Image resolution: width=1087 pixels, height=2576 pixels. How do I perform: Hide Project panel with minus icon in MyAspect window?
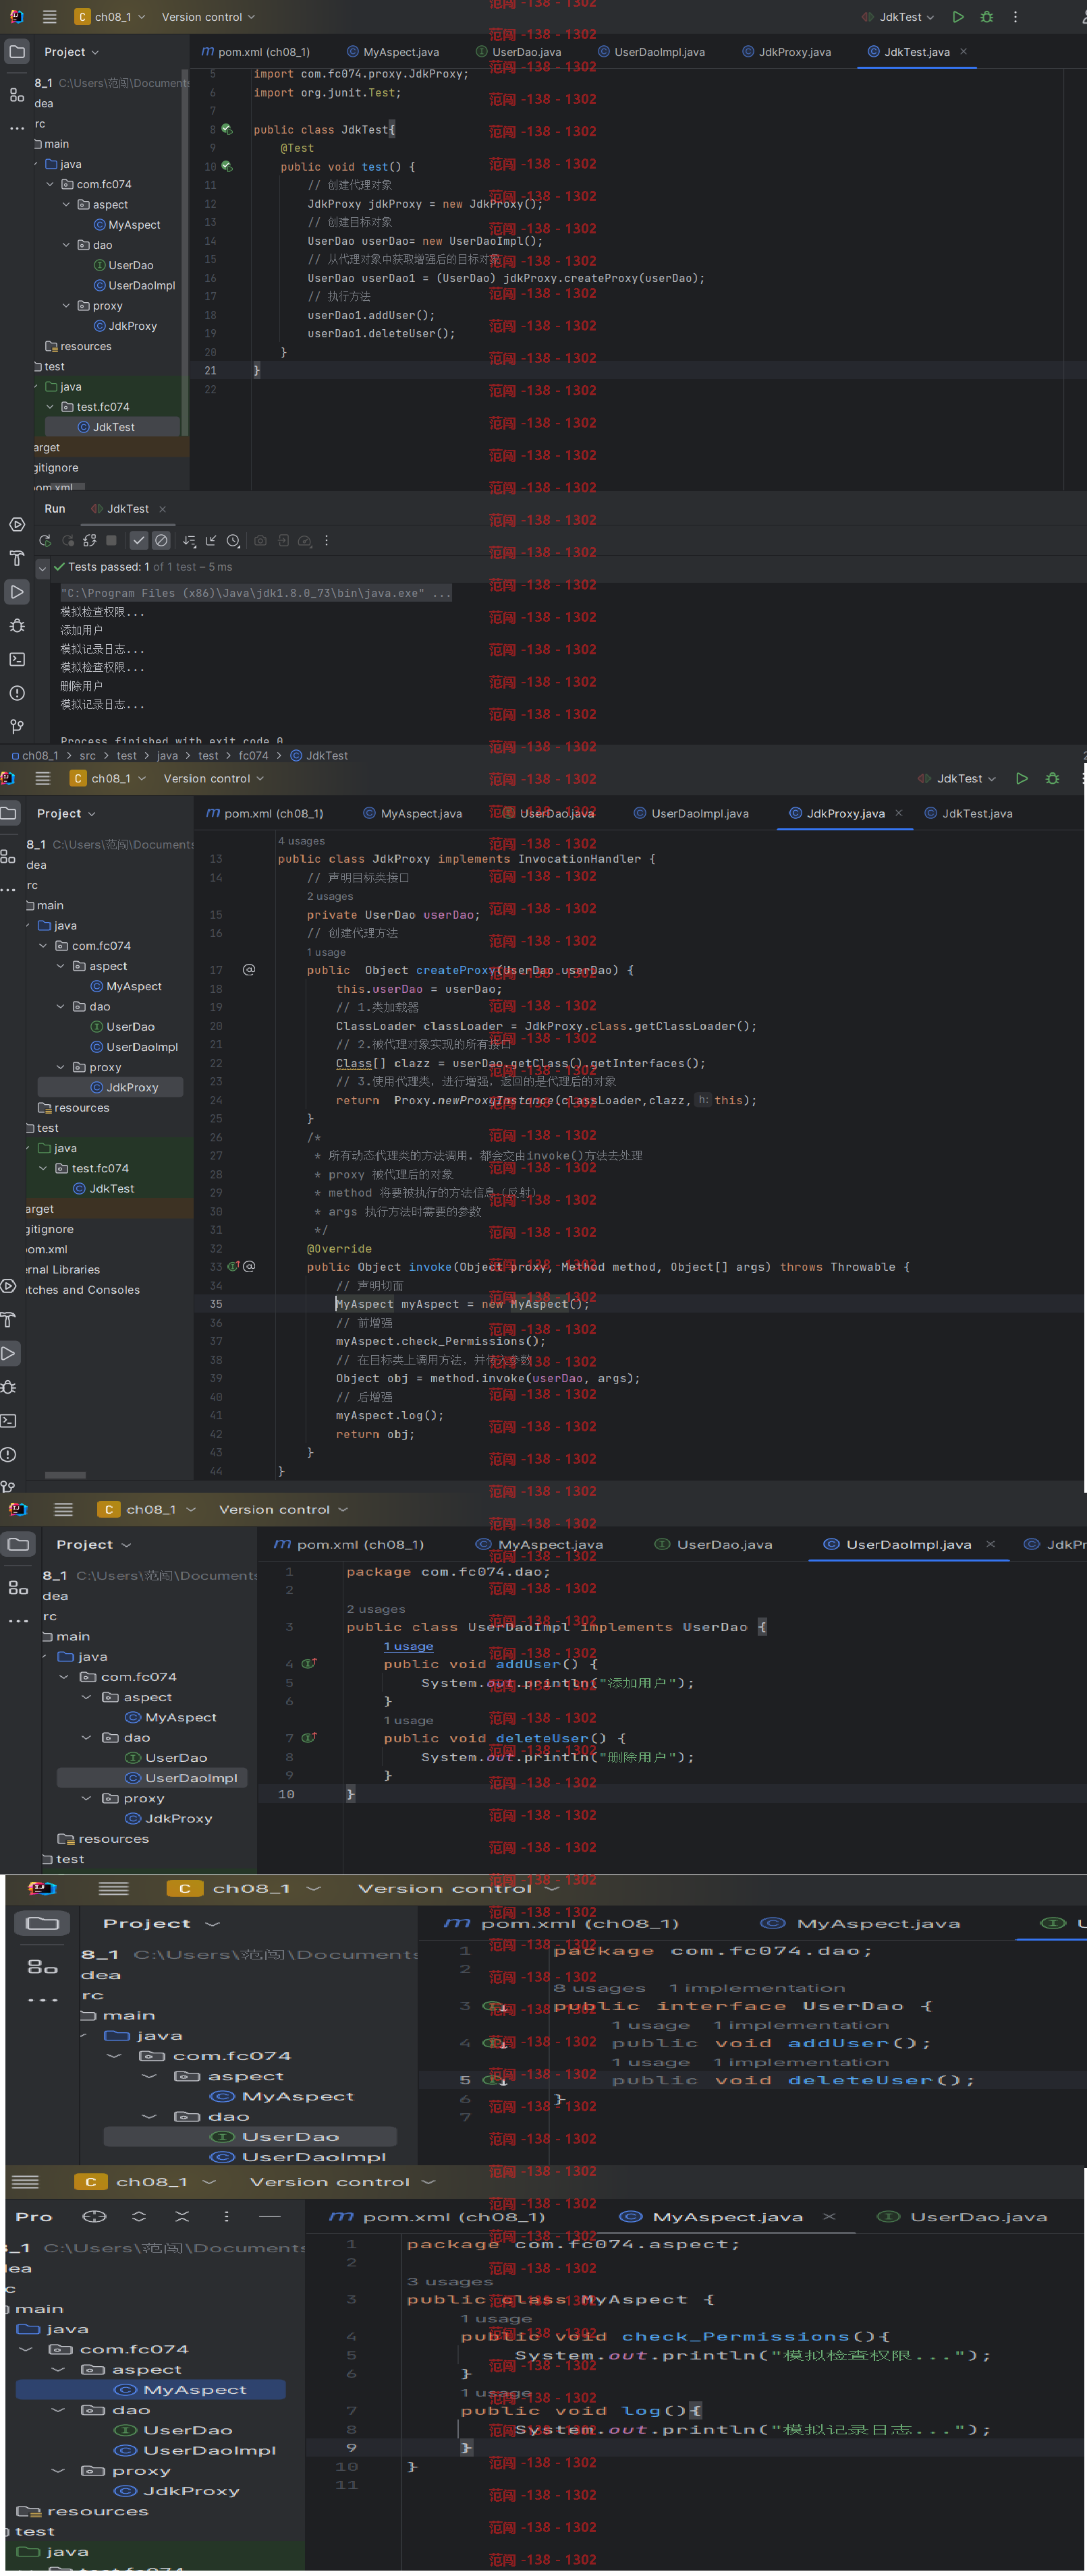pyautogui.click(x=269, y=2217)
